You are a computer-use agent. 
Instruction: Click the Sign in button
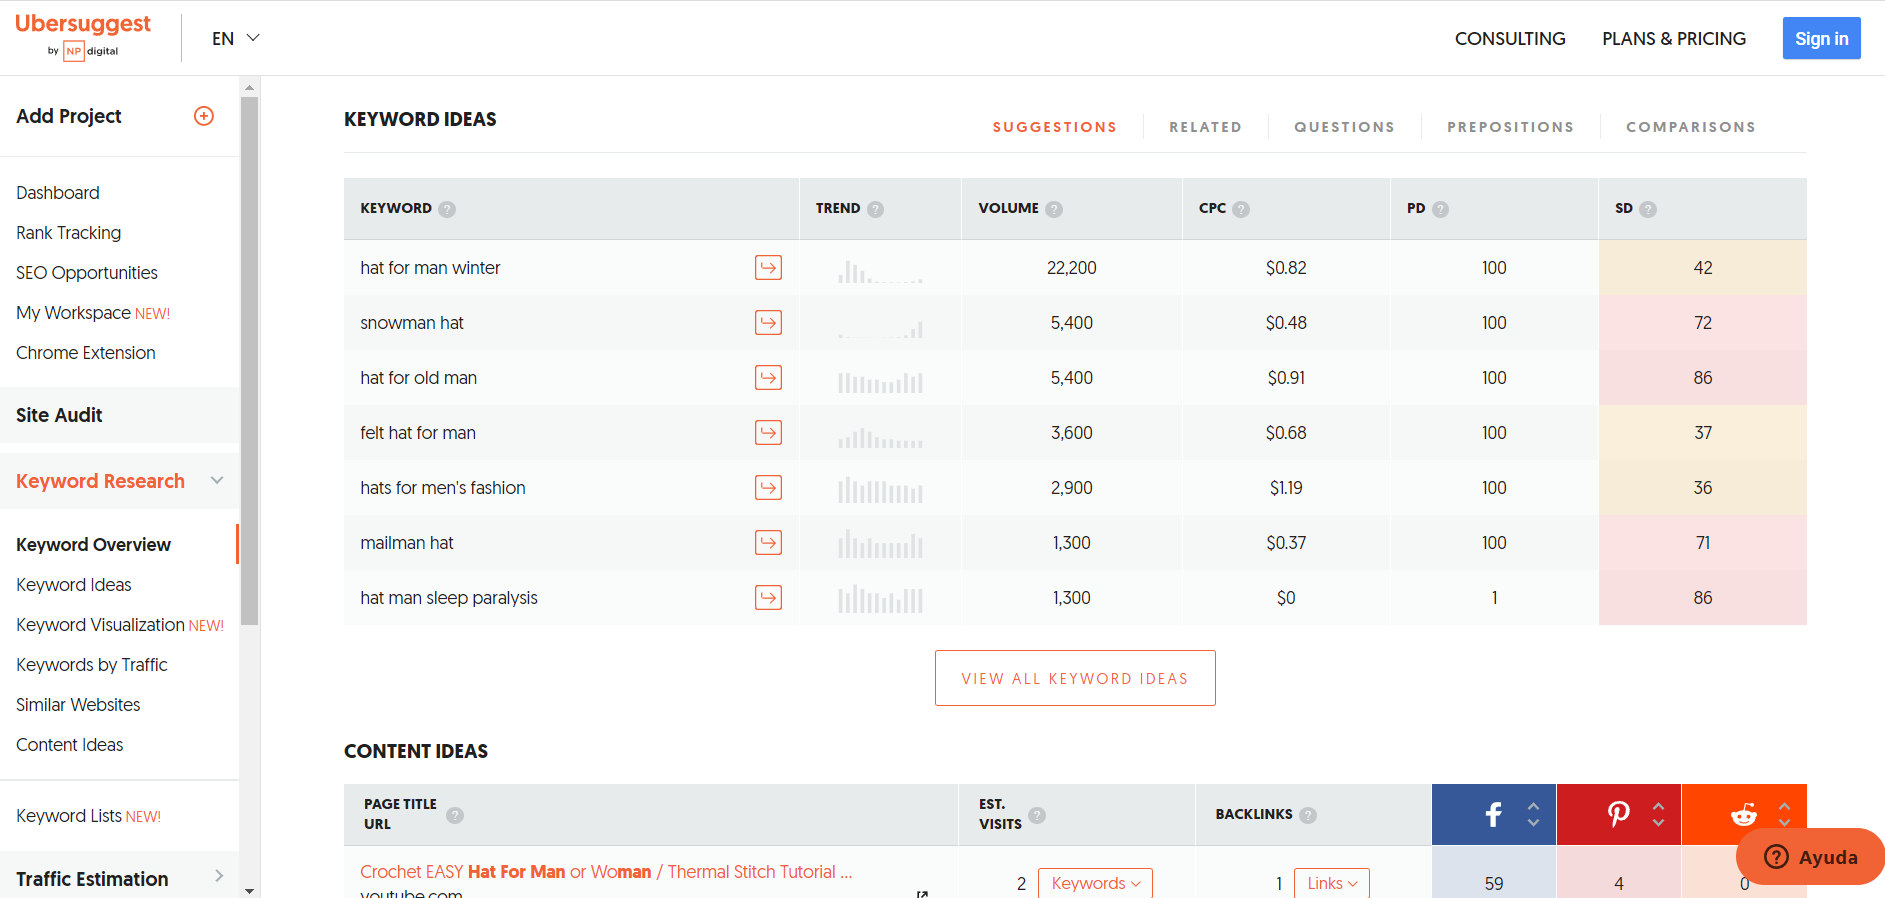coord(1821,38)
